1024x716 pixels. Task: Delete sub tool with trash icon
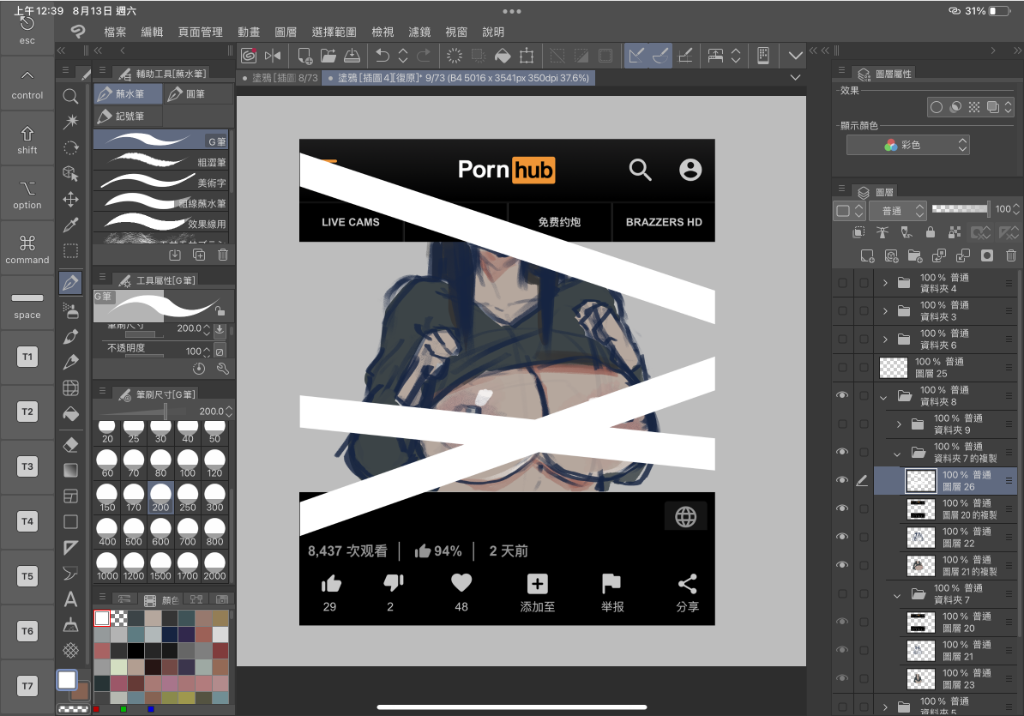223,255
